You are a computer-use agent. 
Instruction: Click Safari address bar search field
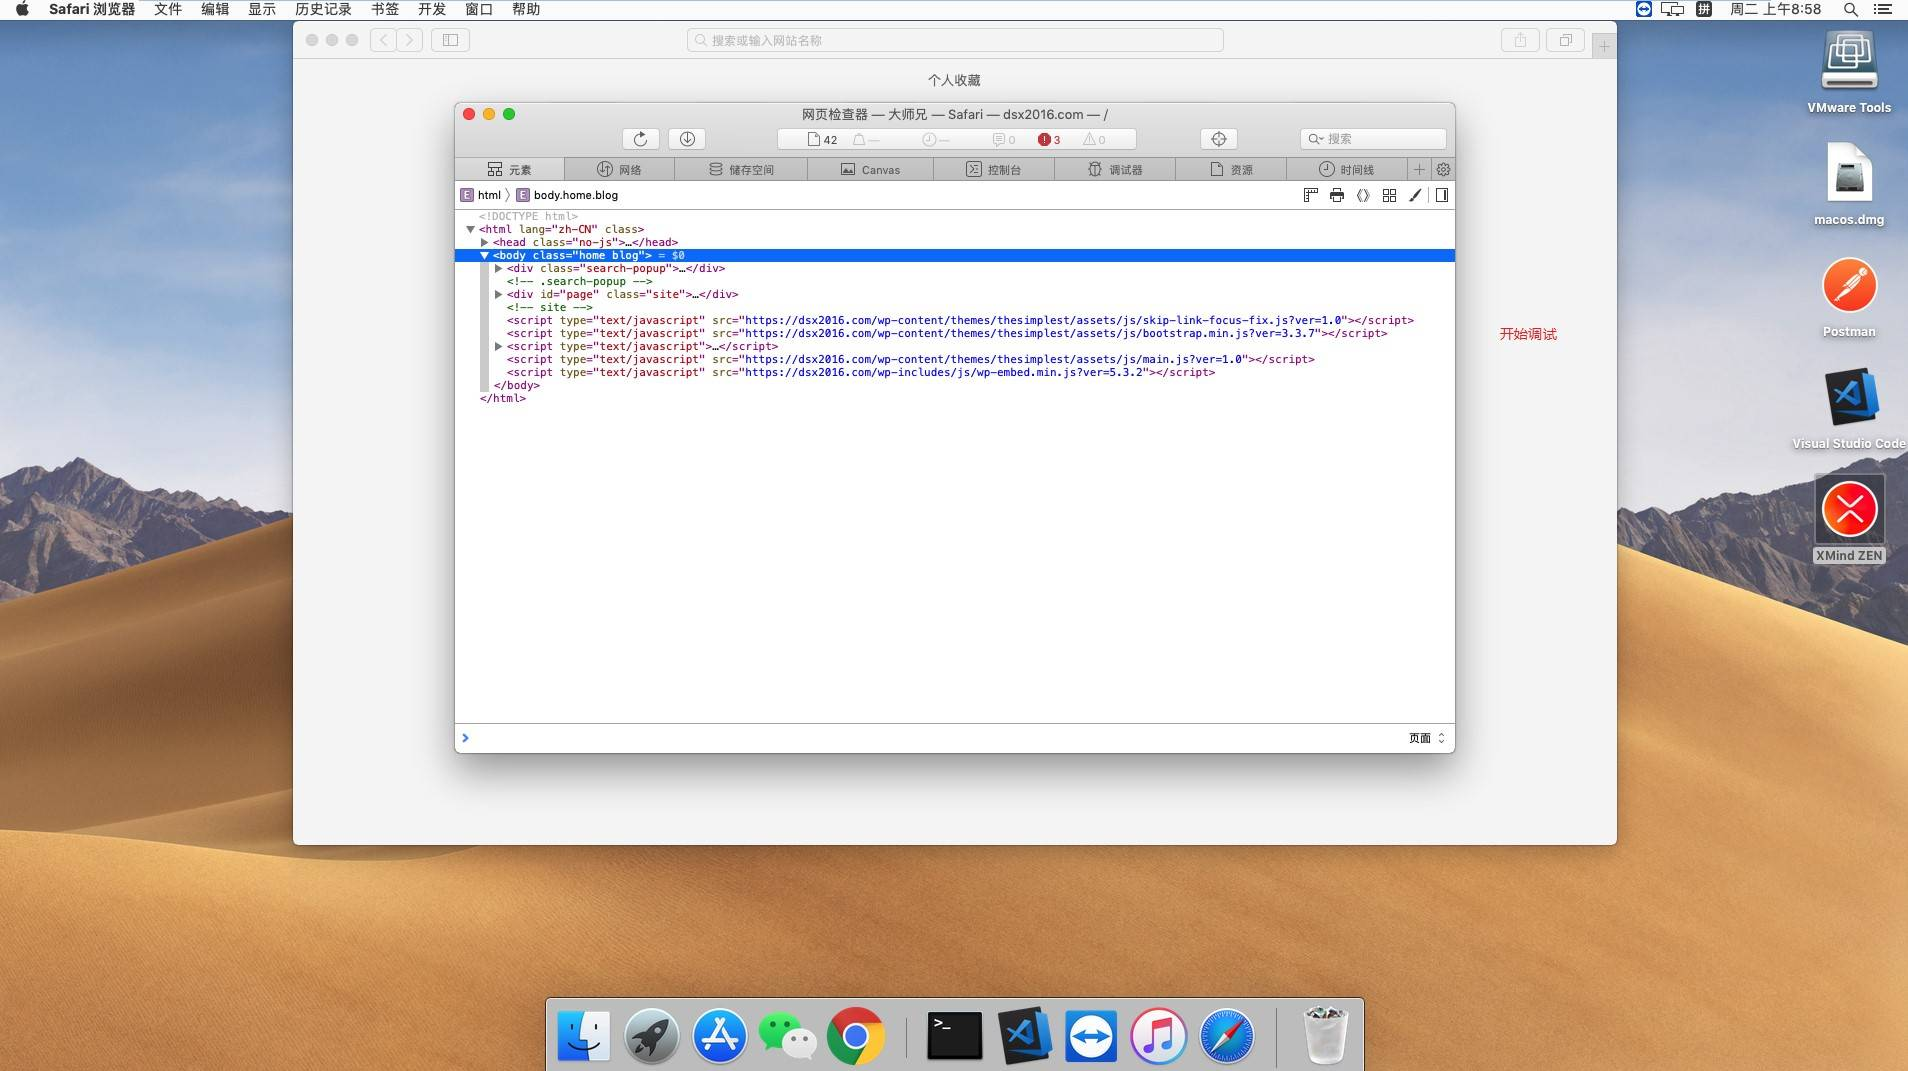955,40
